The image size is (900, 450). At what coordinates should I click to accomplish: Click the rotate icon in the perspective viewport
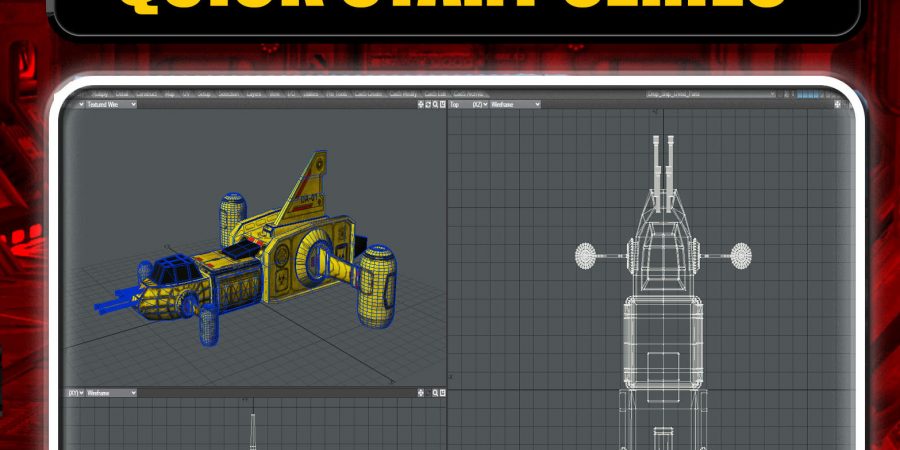click(x=427, y=104)
